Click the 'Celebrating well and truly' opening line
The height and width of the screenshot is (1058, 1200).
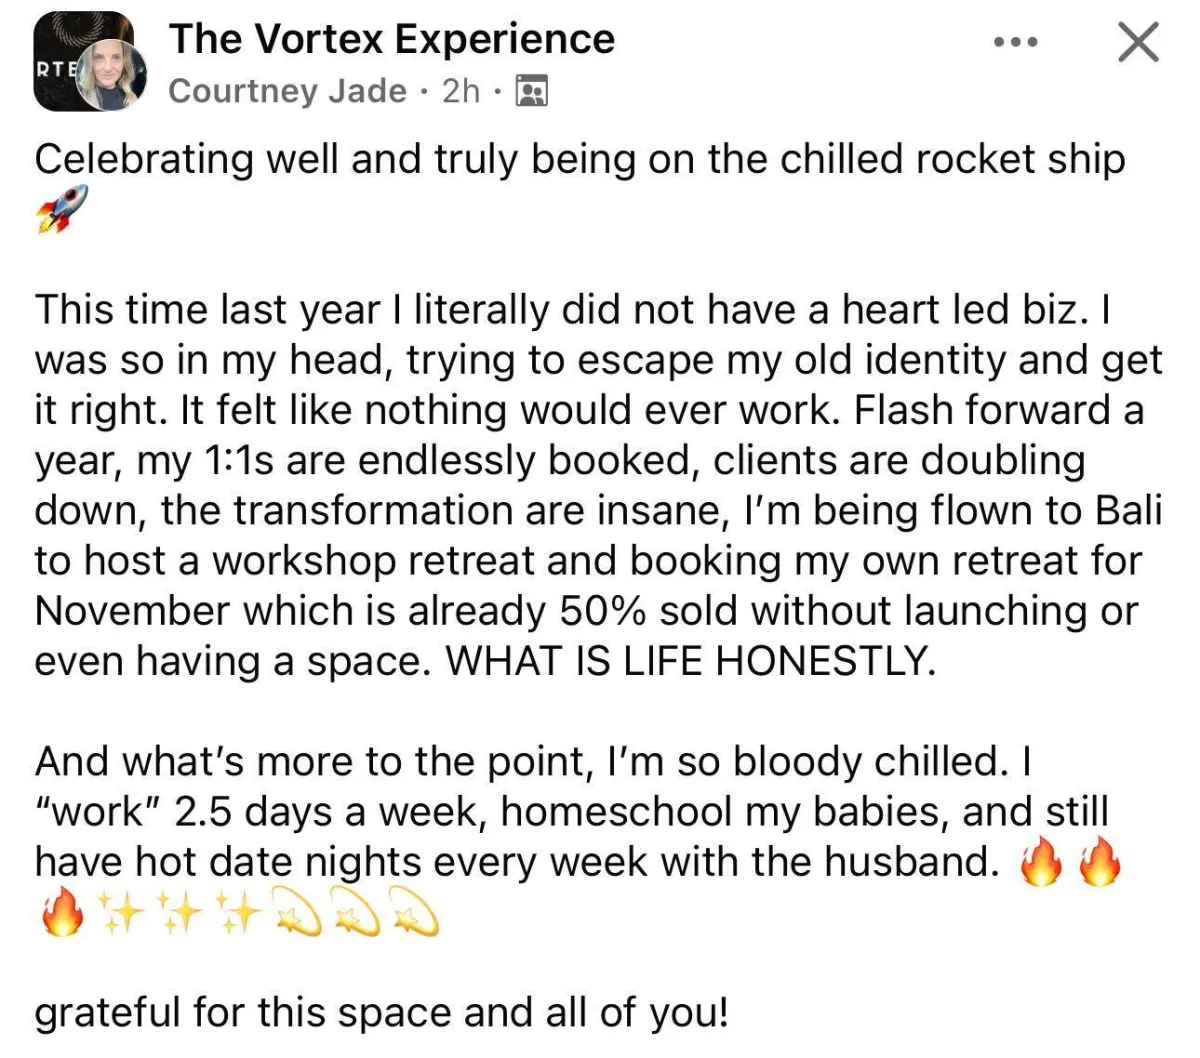point(580,160)
